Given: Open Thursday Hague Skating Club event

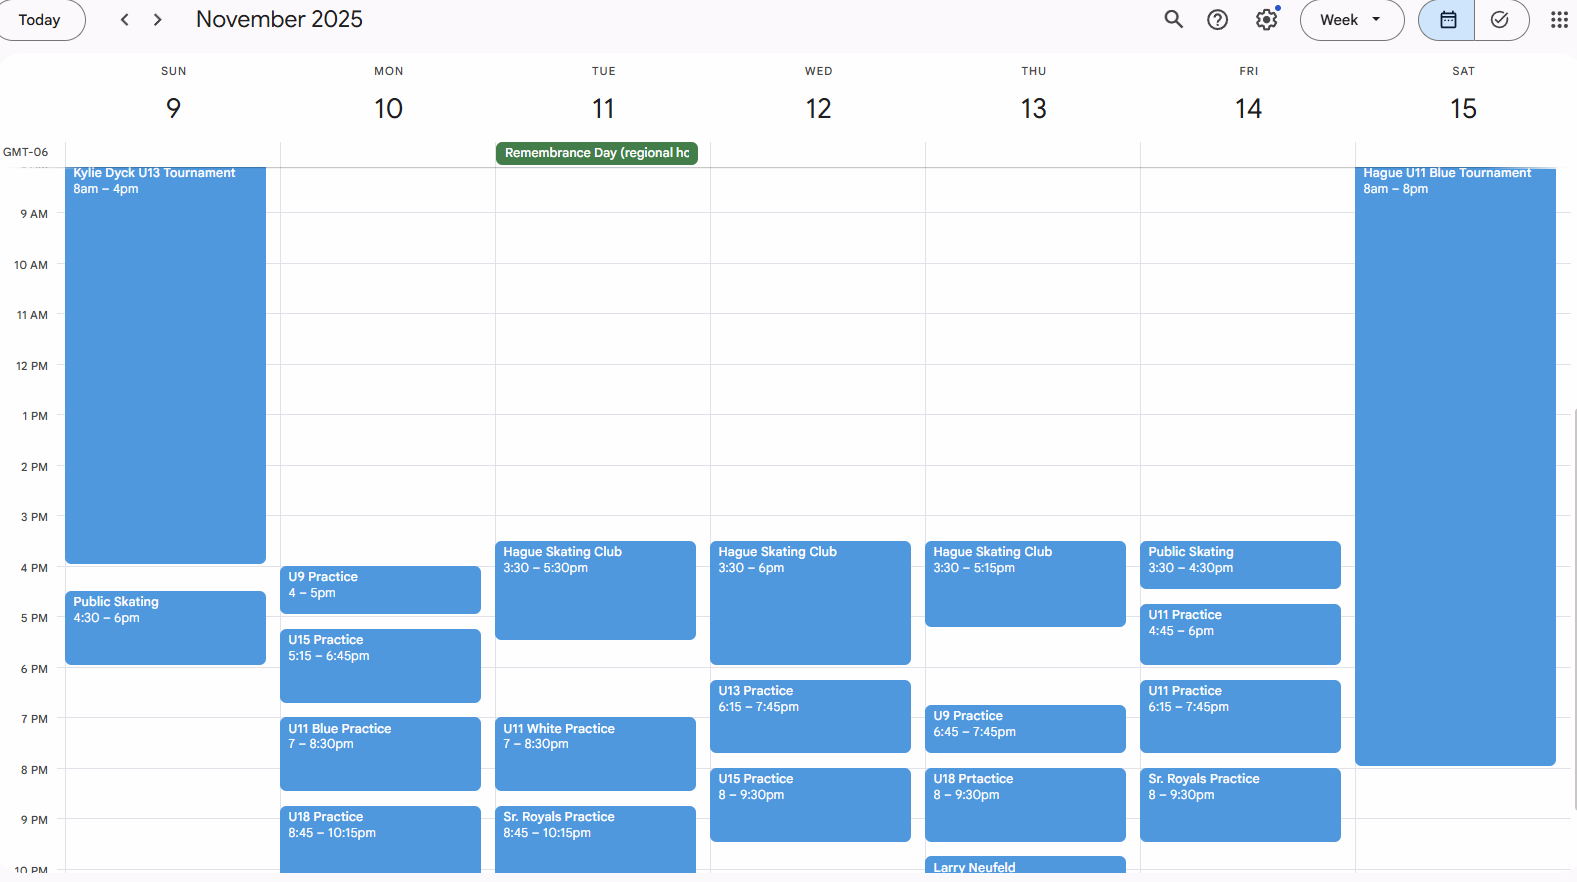Looking at the screenshot, I should [x=1025, y=584].
